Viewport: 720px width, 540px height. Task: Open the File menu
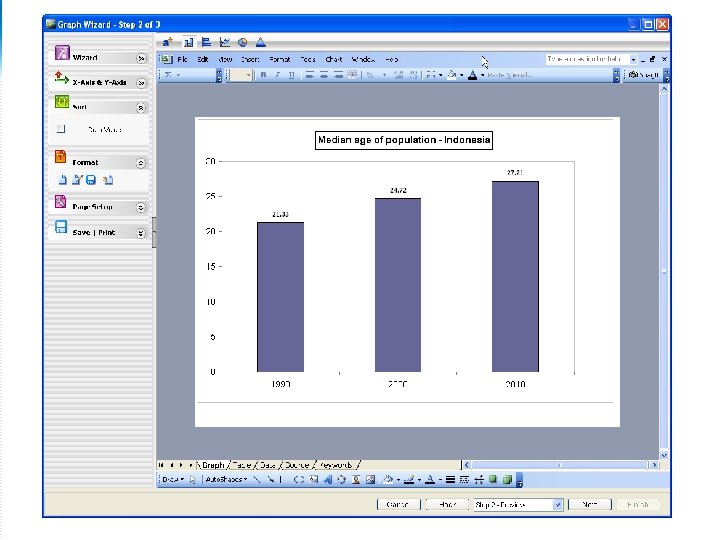pyautogui.click(x=182, y=59)
